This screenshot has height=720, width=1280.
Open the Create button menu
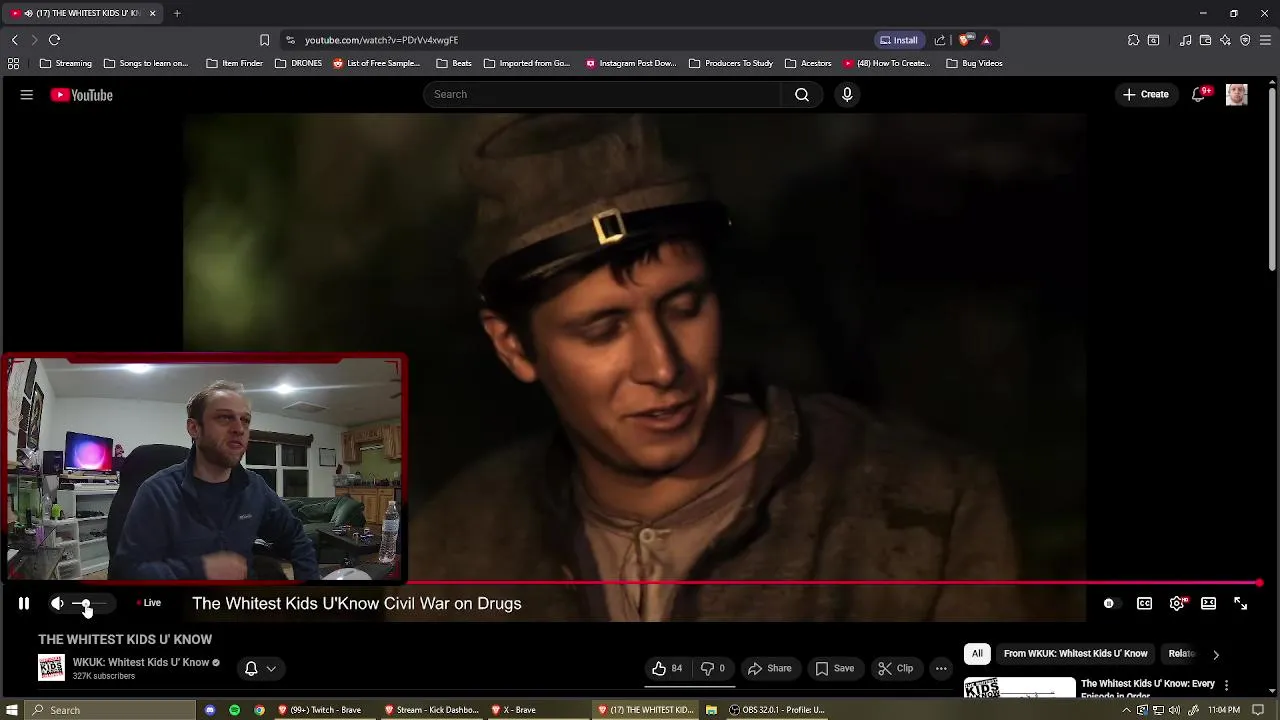1146,94
